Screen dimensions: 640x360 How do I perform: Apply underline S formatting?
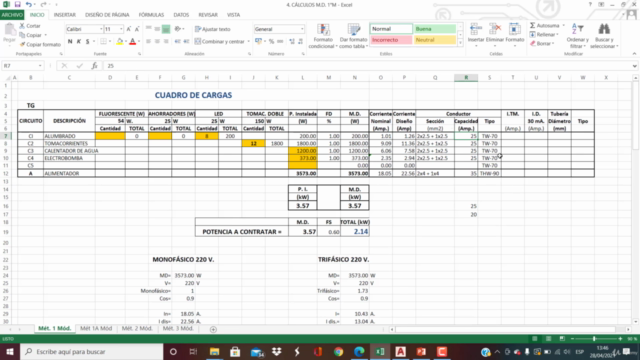[87, 41]
